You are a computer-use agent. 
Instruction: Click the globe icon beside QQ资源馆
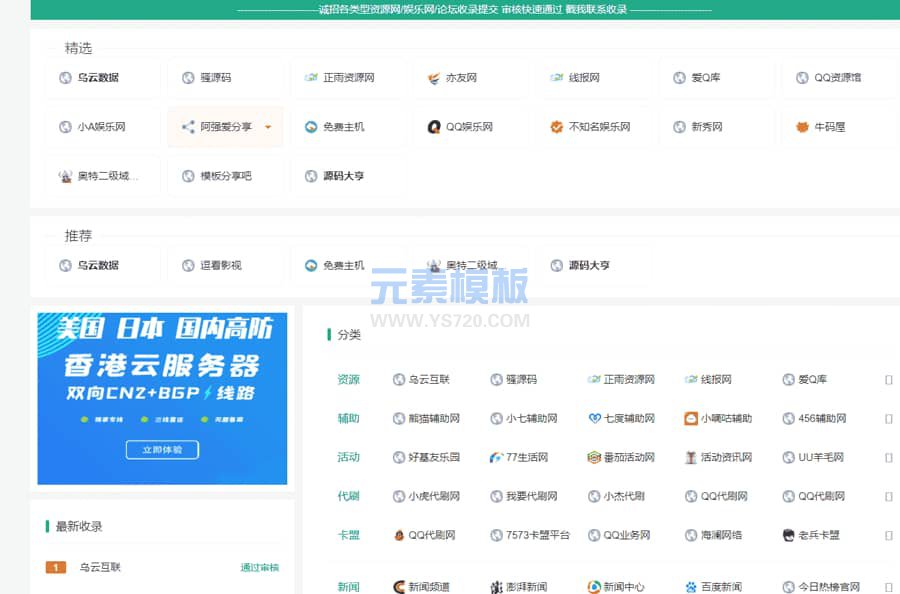click(x=802, y=77)
